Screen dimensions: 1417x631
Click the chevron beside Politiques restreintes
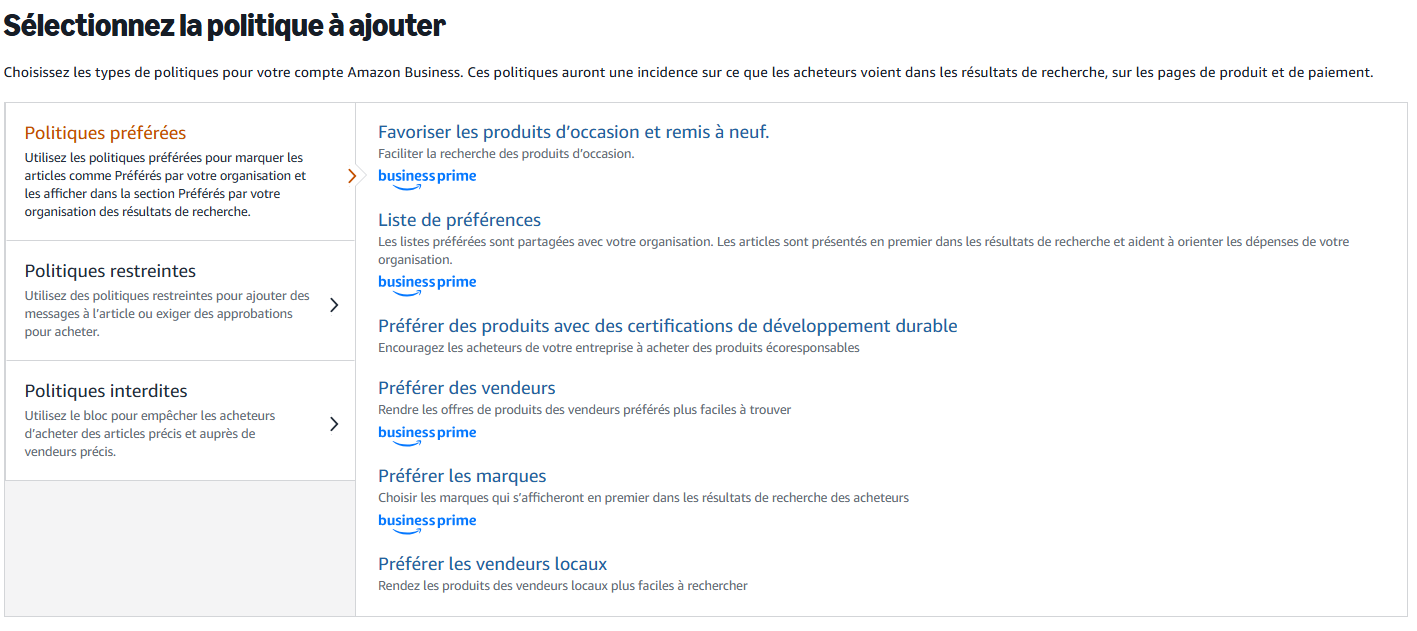click(x=335, y=304)
